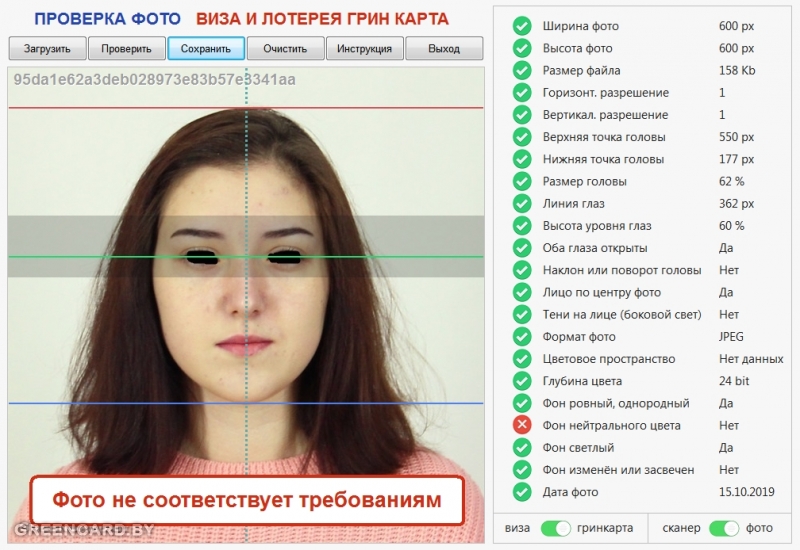Click the check icon beside Цветовое пространство
Viewport: 800px width, 550px height.
coord(522,359)
